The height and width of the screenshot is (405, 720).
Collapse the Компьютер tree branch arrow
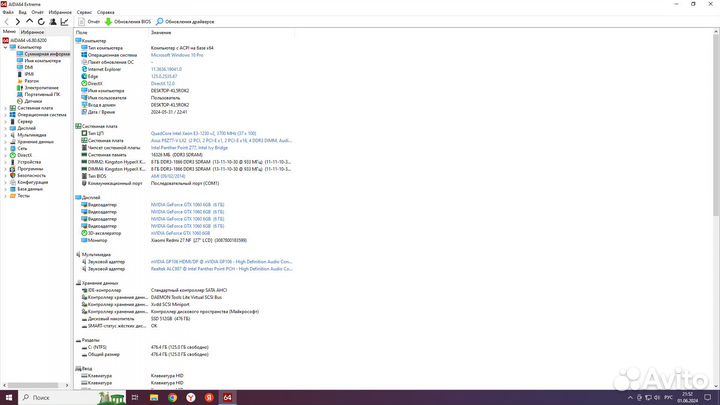pos(6,47)
